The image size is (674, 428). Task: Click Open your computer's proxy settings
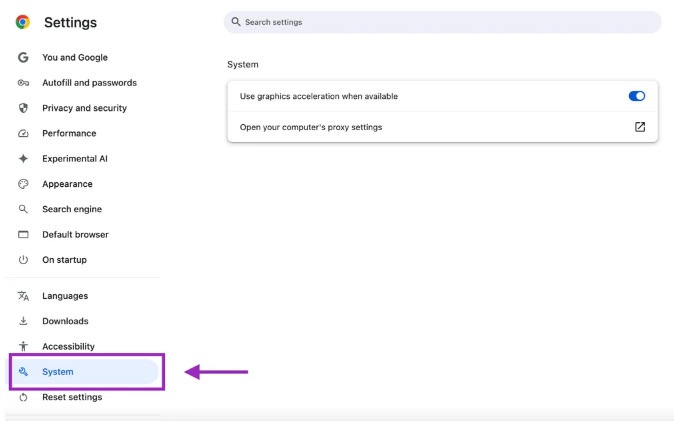point(442,127)
